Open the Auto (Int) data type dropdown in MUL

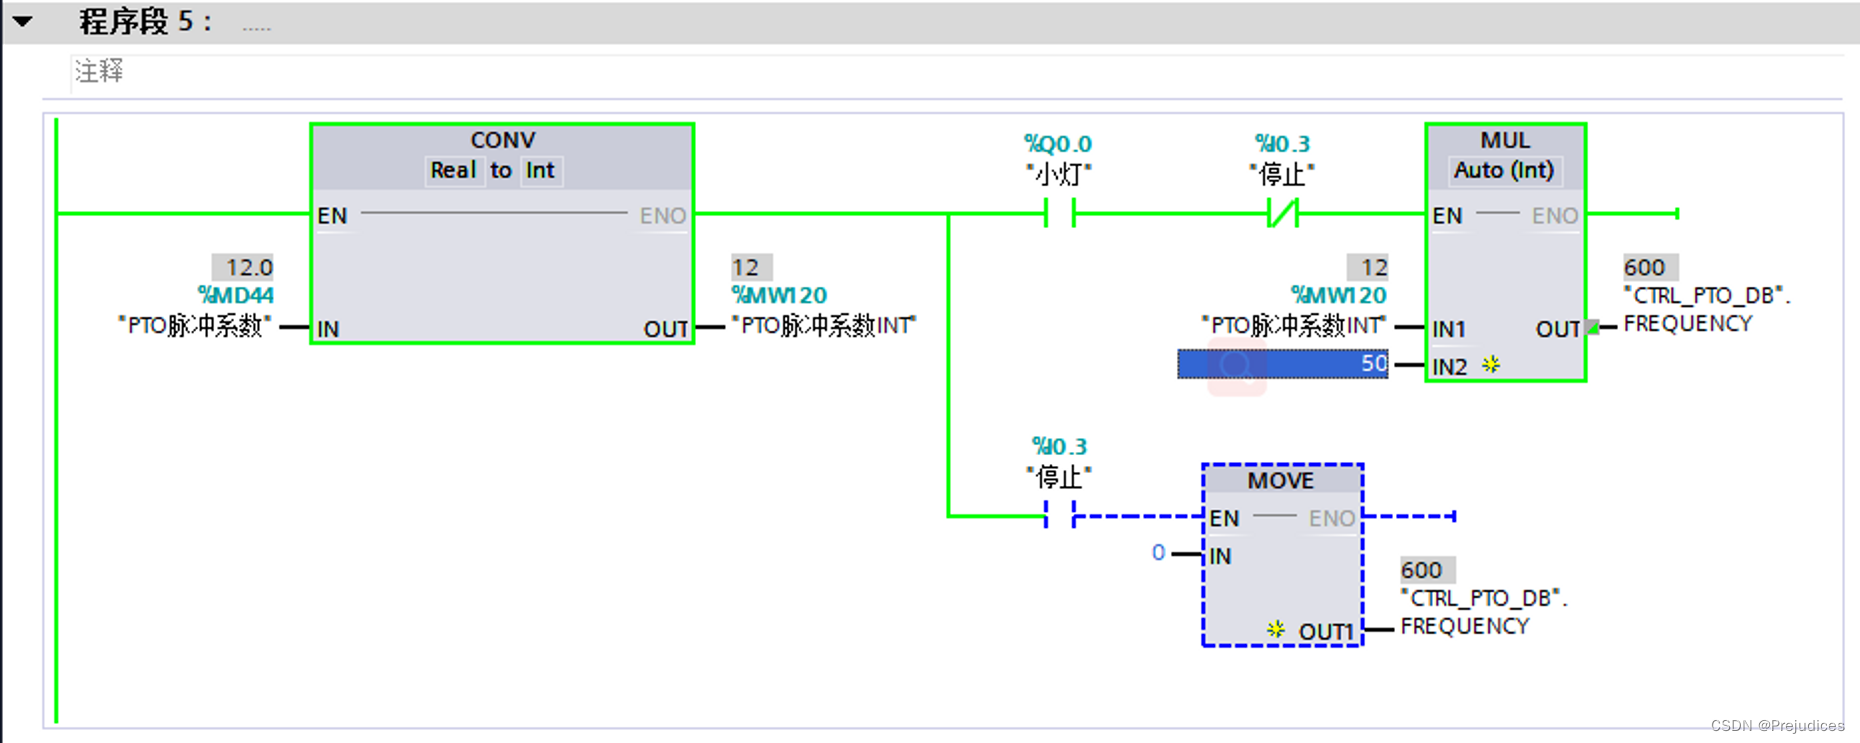[1504, 171]
